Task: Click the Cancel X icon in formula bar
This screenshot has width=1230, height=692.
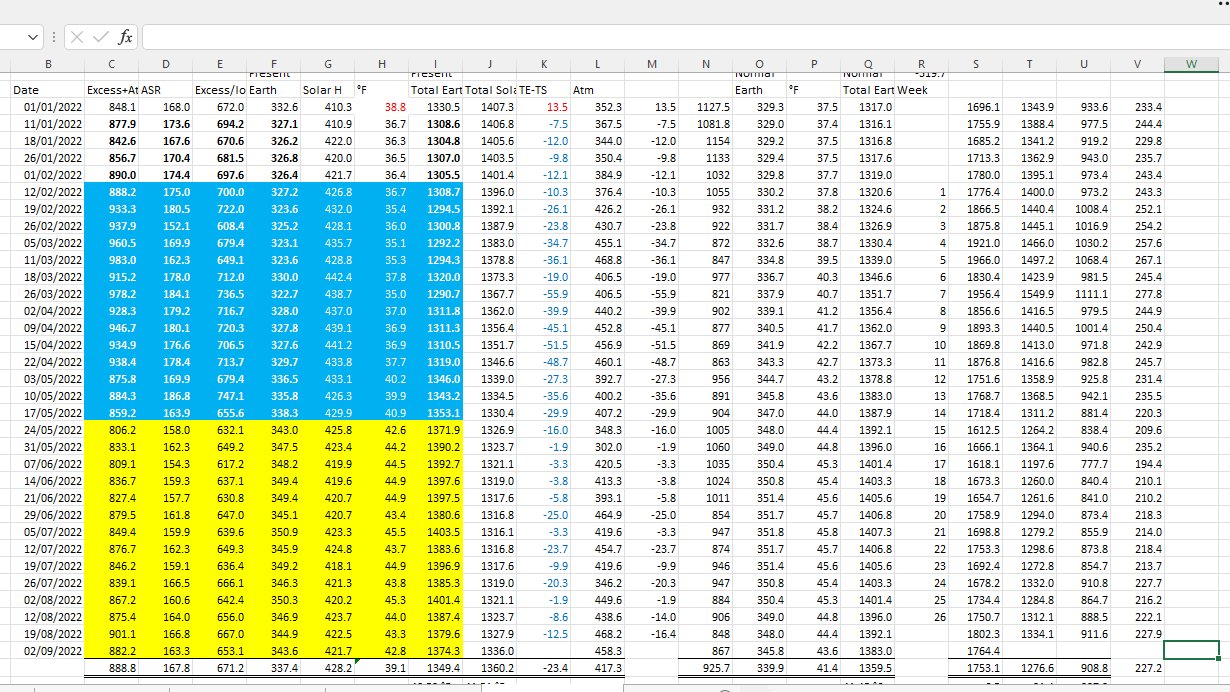Action: click(x=77, y=37)
